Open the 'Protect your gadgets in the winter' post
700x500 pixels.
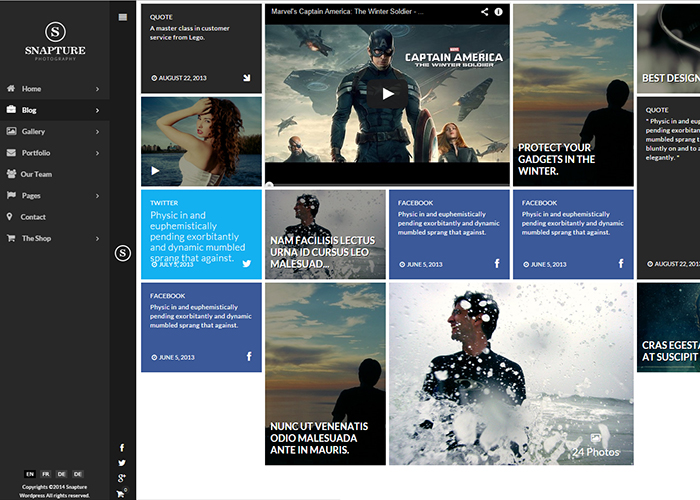point(573,95)
